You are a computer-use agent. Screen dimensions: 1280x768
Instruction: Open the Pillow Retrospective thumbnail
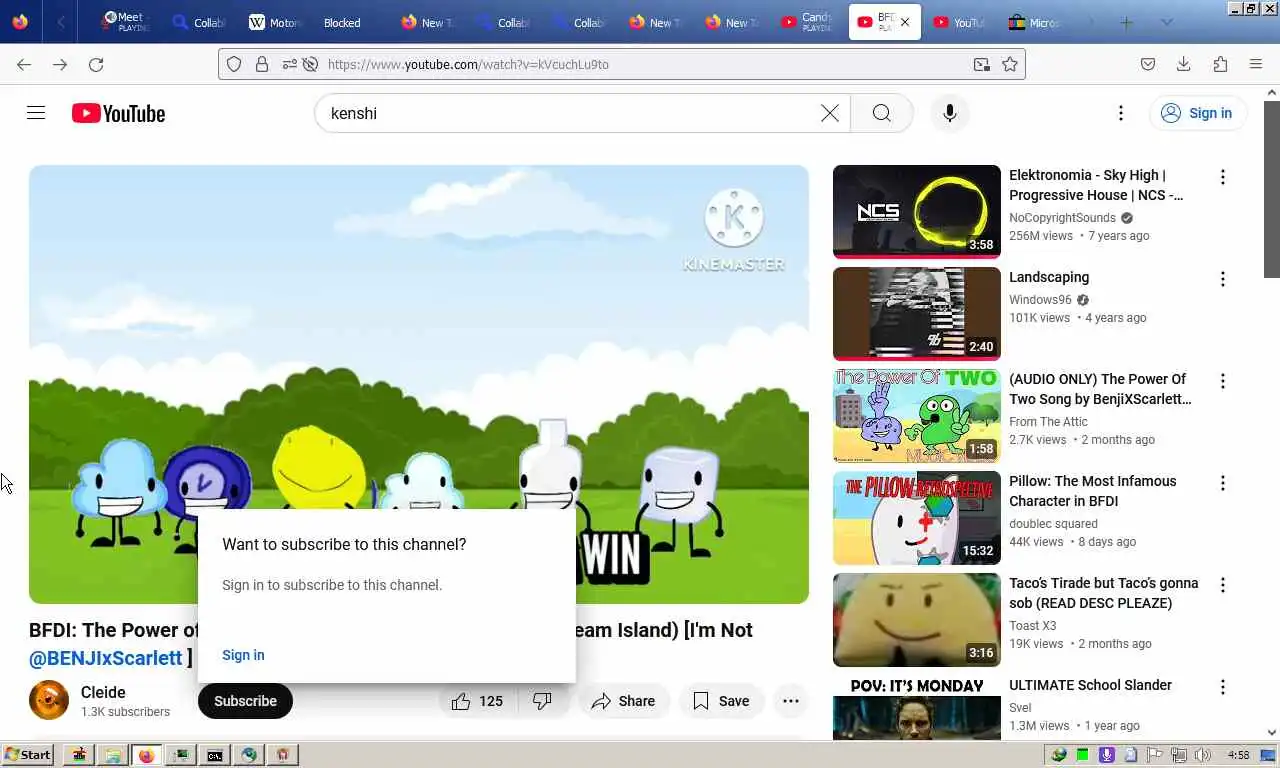point(916,517)
